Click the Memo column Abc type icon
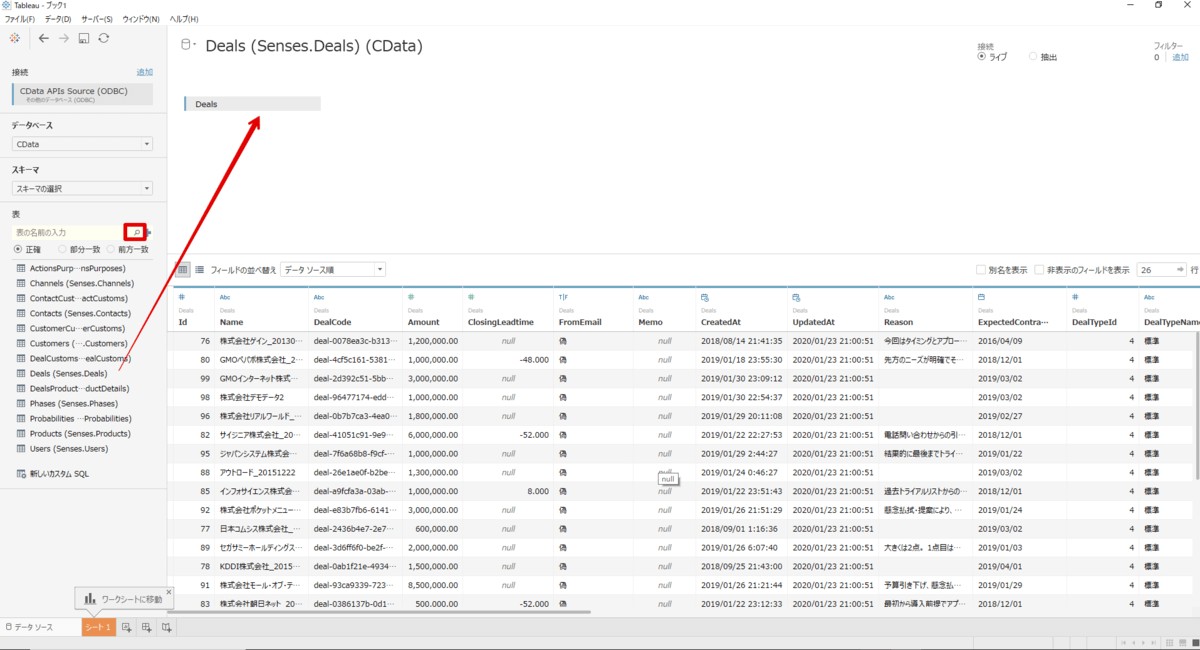Image resolution: width=1200 pixels, height=650 pixels. (x=644, y=297)
